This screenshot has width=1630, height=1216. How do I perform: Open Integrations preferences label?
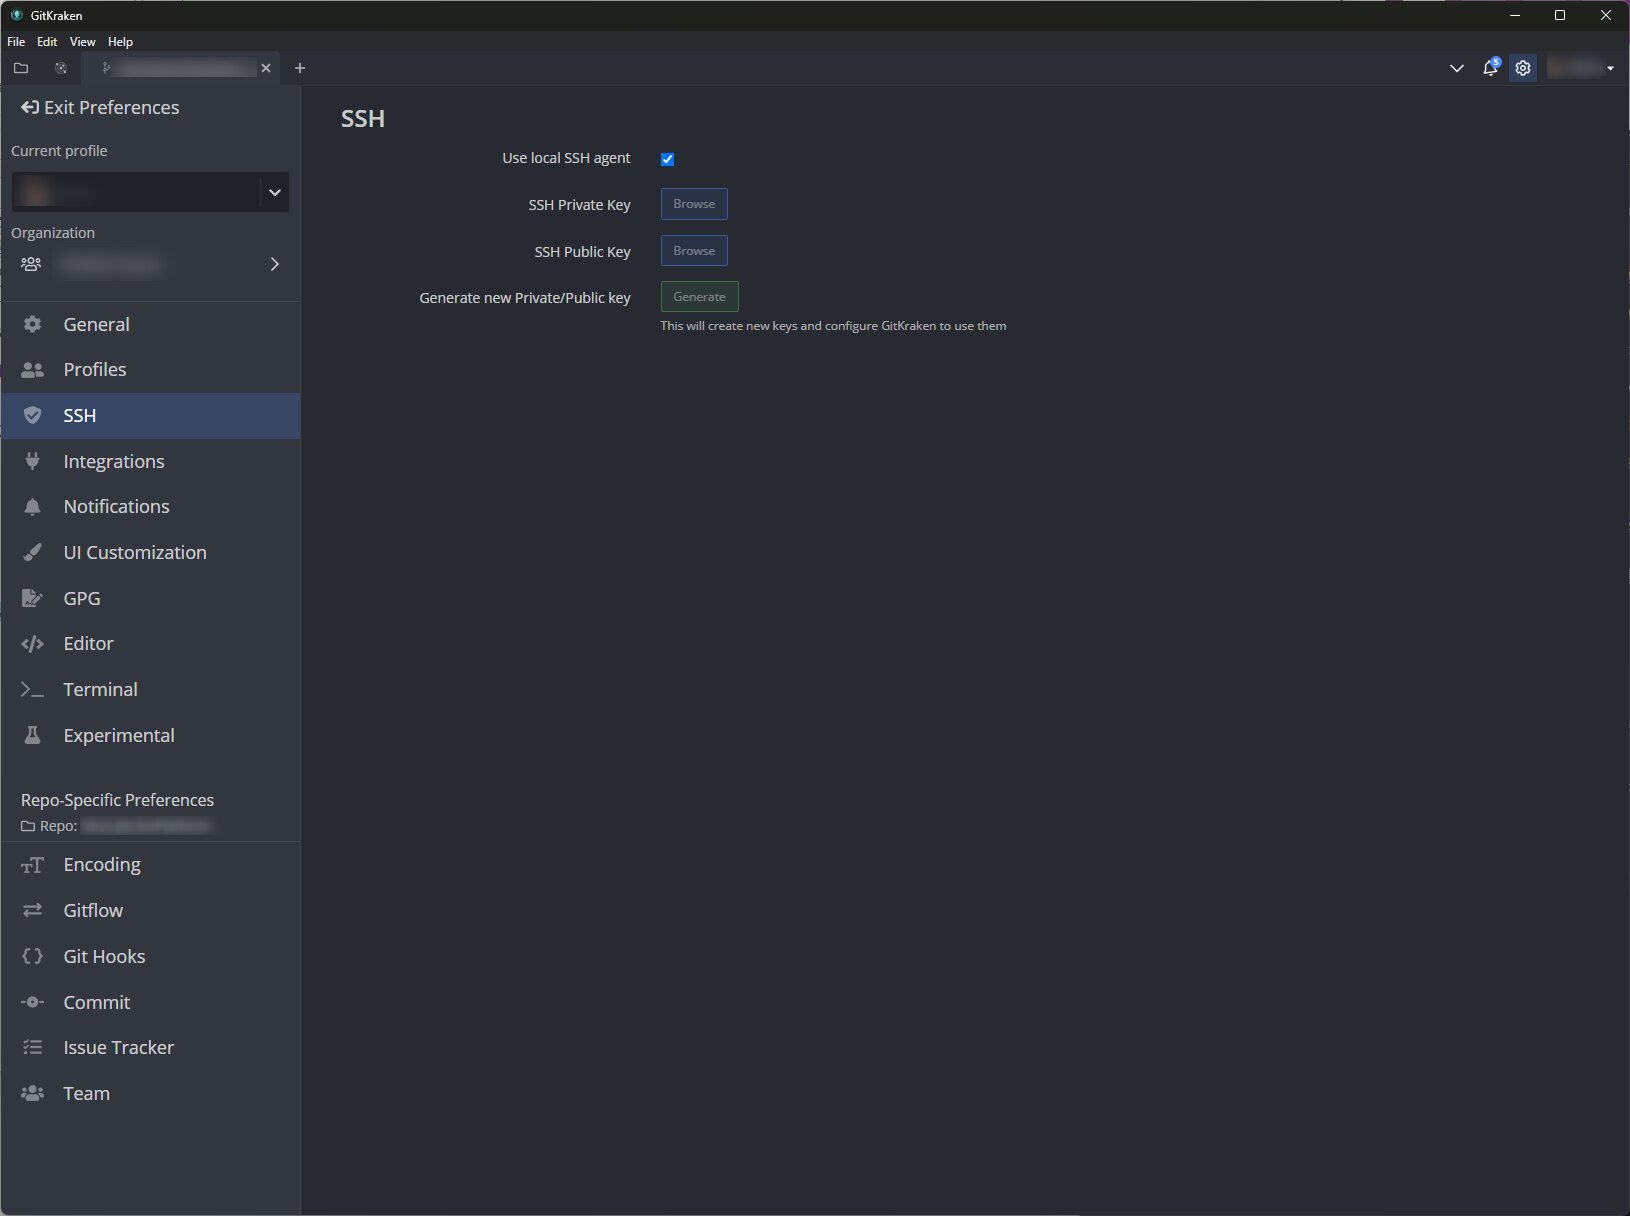pos(114,461)
